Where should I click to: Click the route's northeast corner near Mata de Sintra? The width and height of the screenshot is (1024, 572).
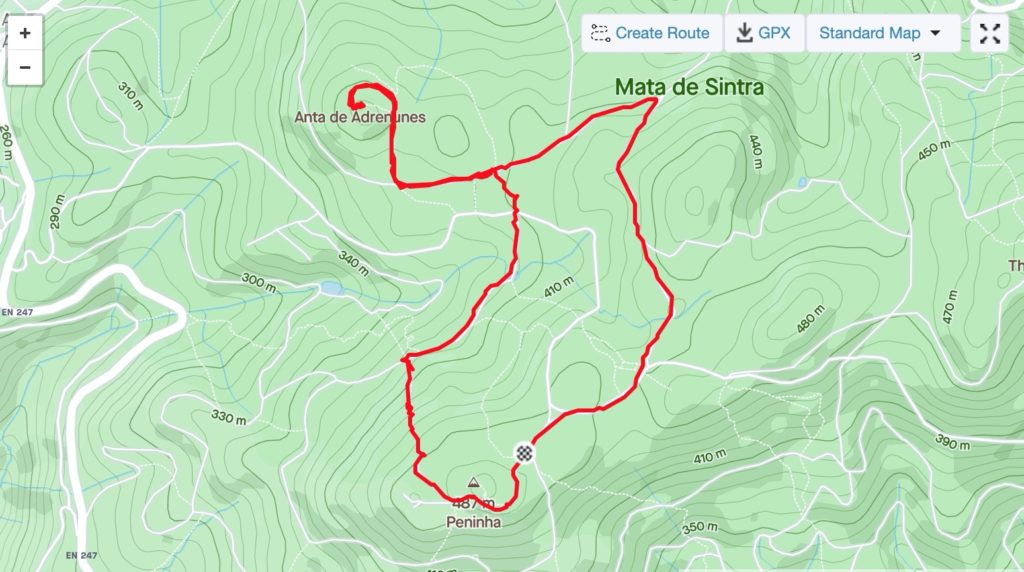[x=656, y=99]
